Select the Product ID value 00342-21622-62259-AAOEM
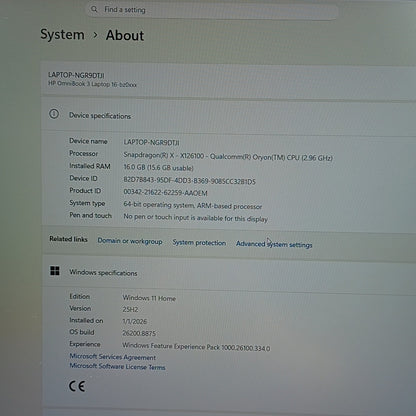The height and width of the screenshot is (416, 416). 165,193
